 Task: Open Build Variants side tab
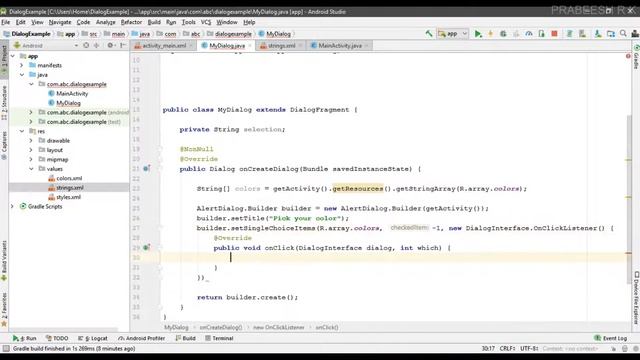(4, 260)
